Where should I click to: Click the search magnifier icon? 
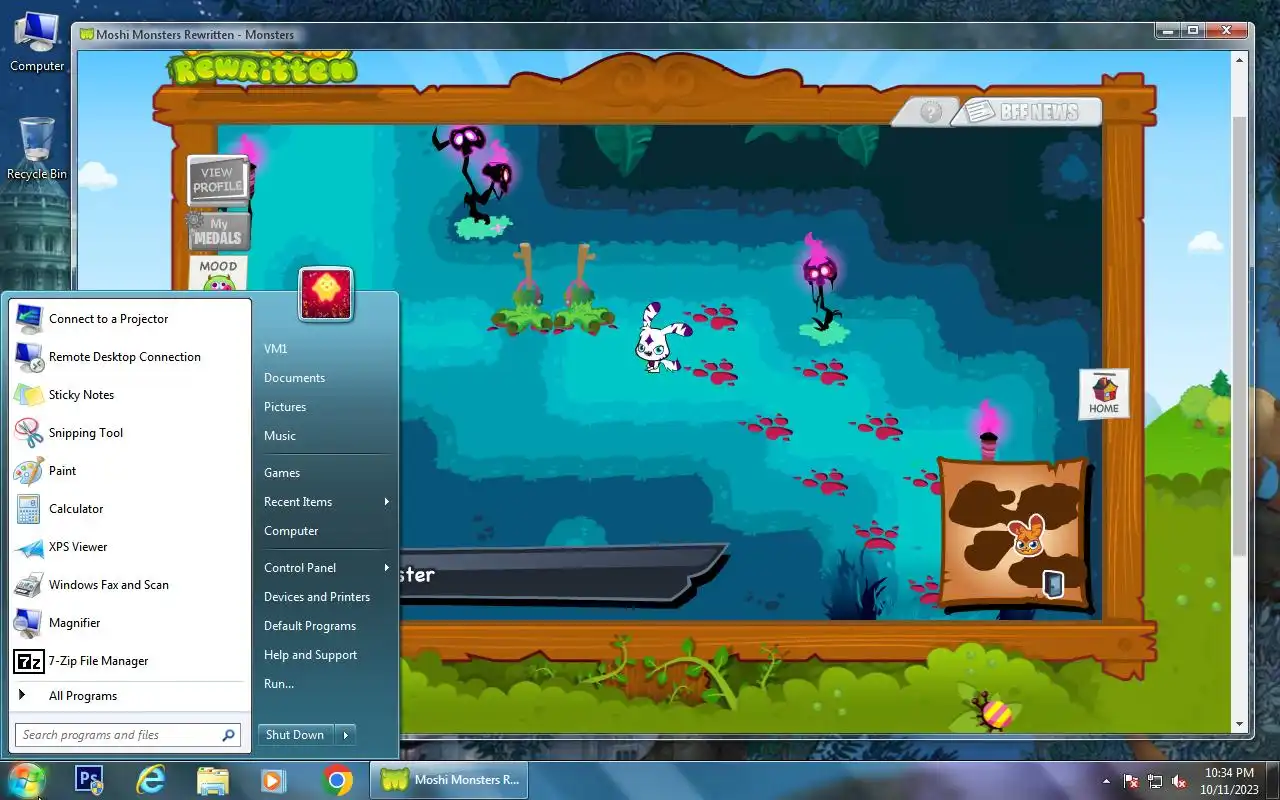tap(229, 735)
